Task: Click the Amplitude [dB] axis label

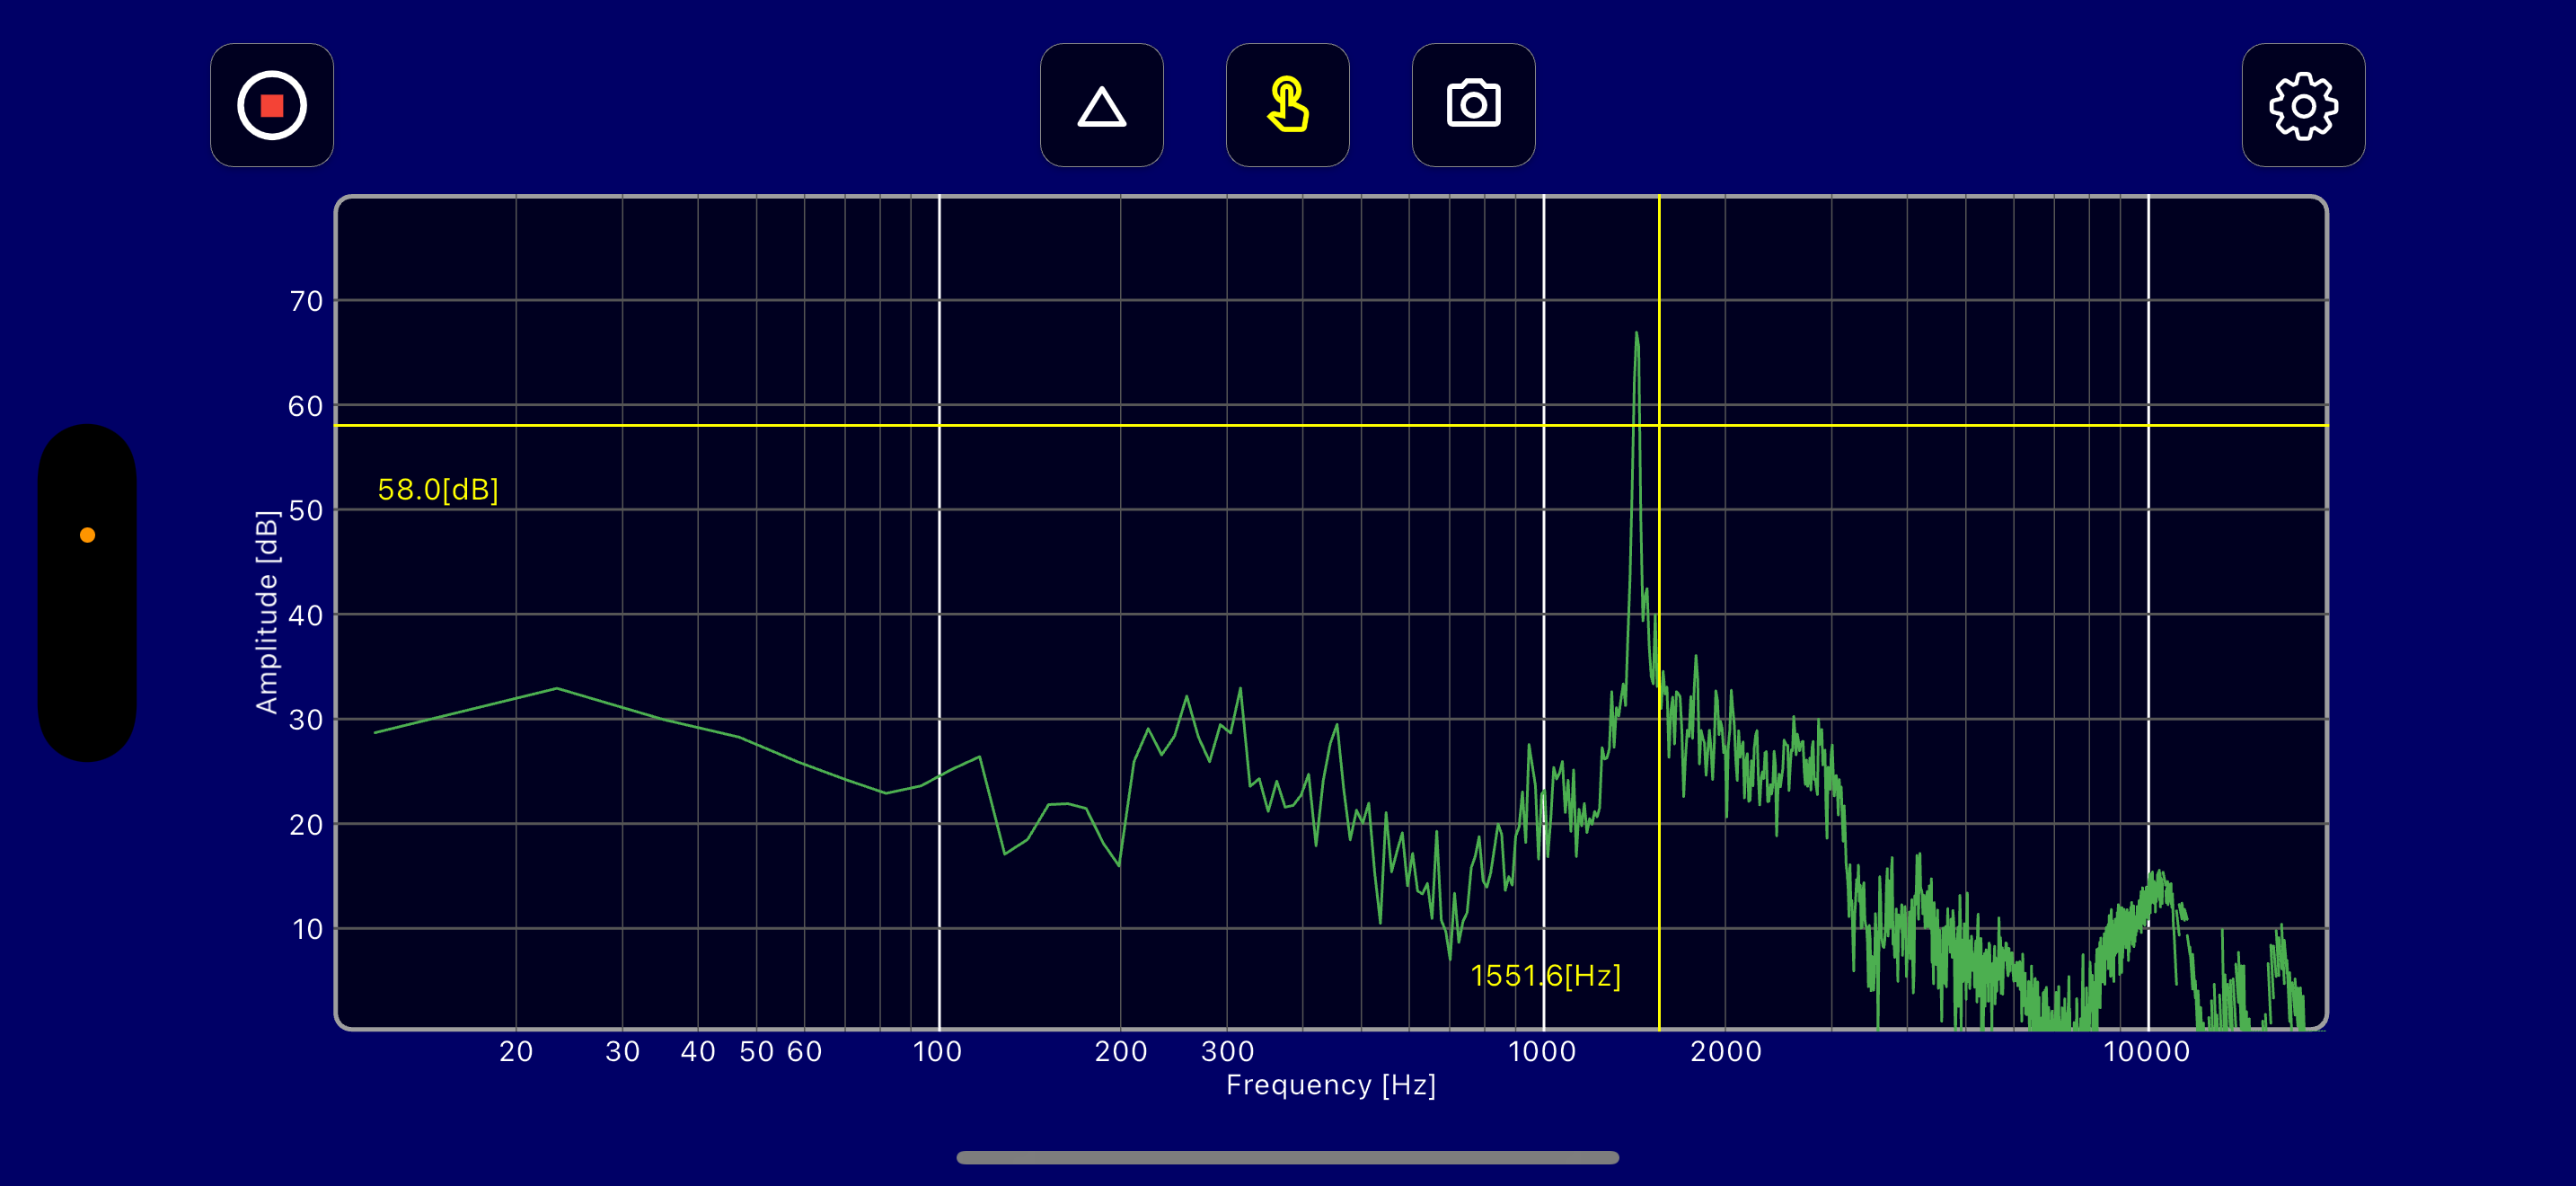Action: pos(267,612)
